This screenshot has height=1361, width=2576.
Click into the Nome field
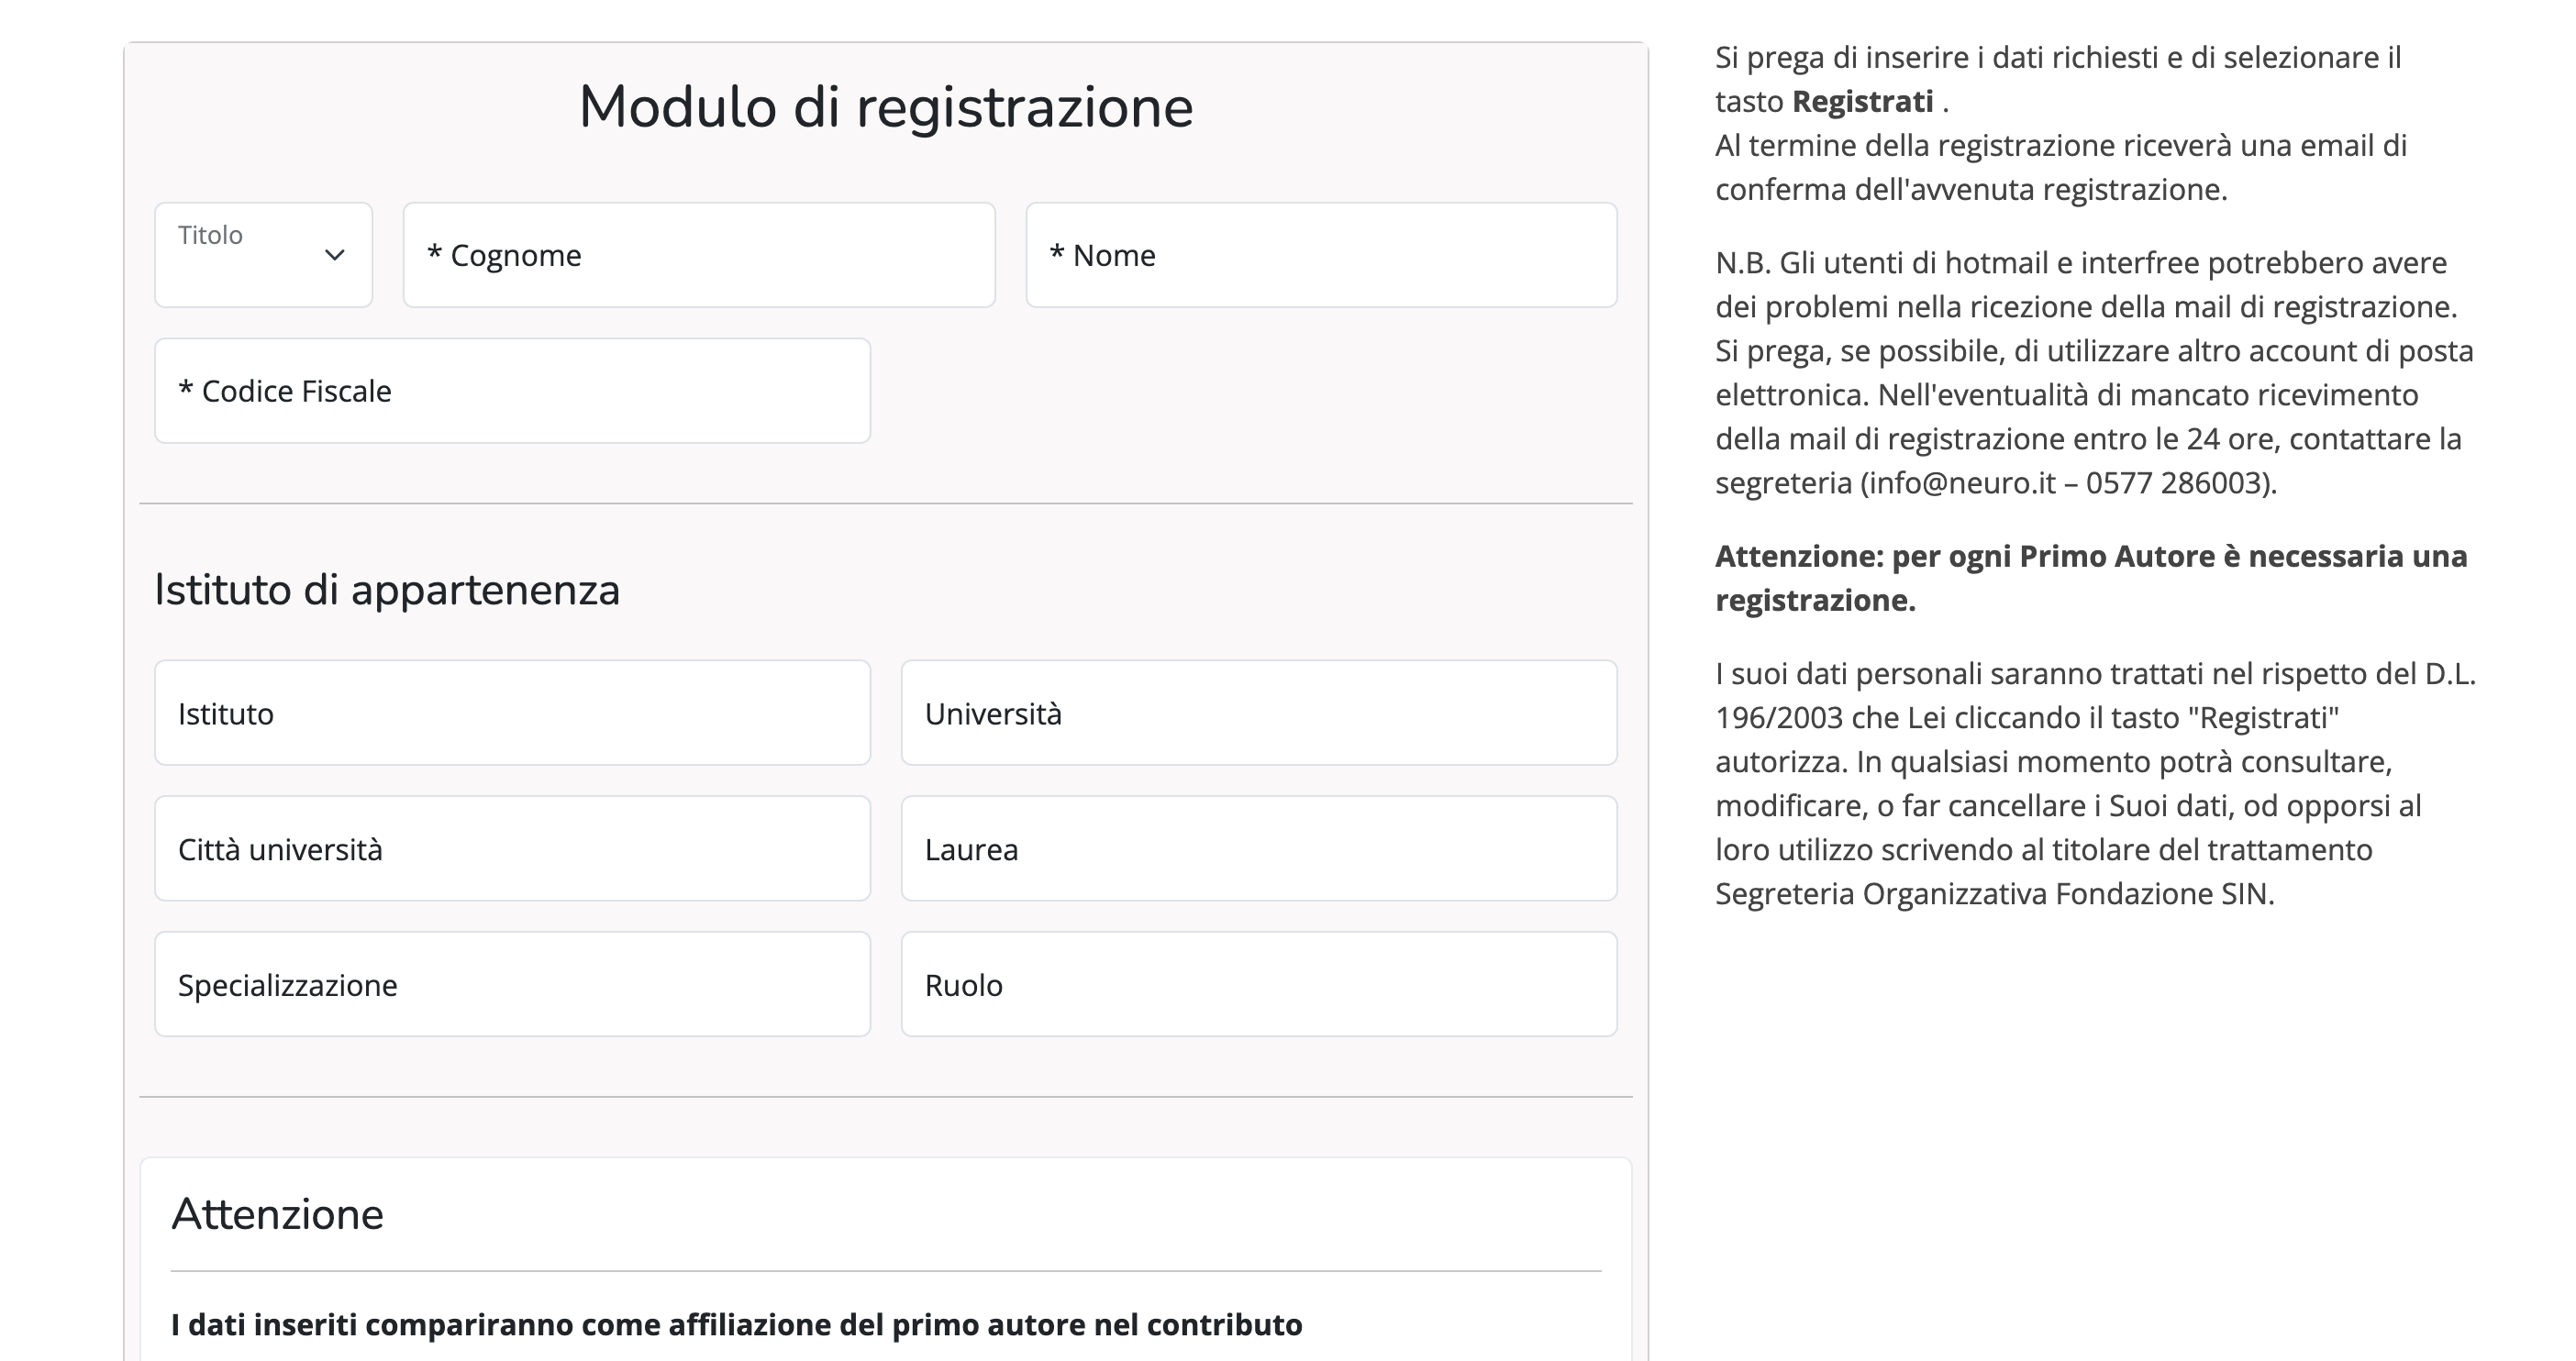pyautogui.click(x=1320, y=255)
